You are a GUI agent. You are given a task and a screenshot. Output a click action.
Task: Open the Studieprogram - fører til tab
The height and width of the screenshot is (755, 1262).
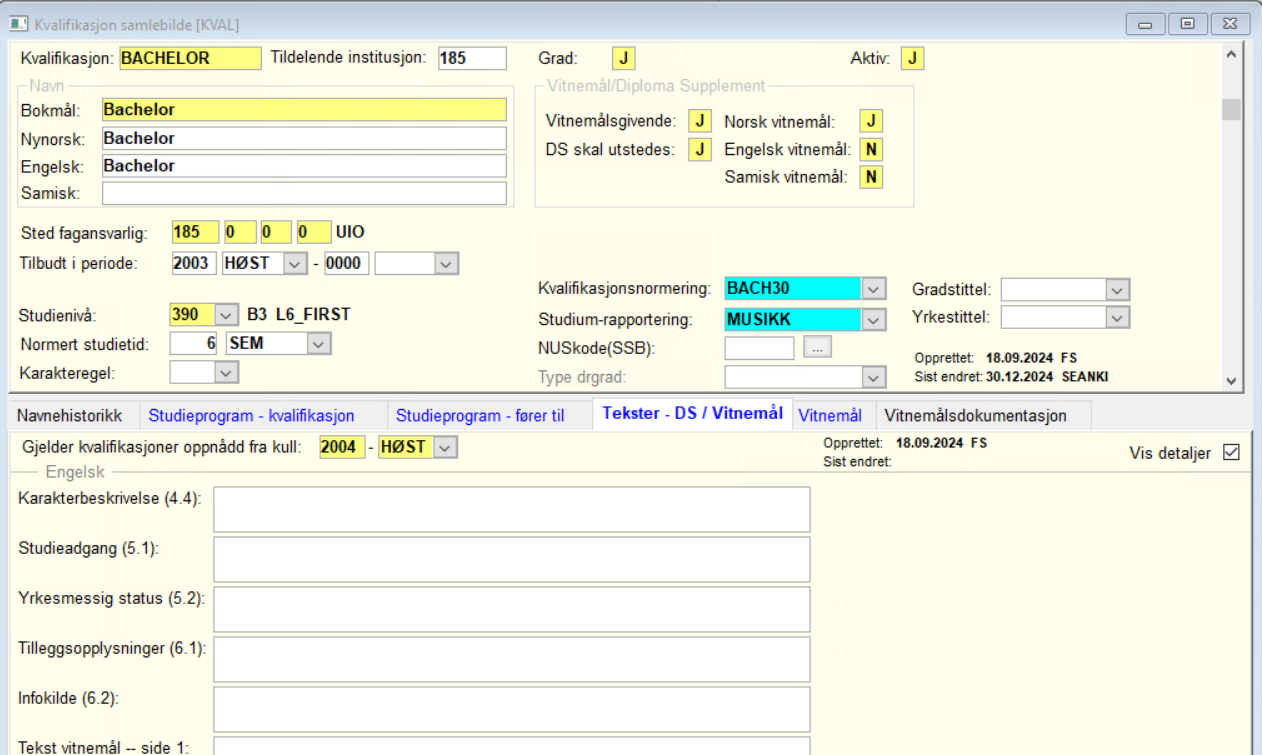(480, 416)
